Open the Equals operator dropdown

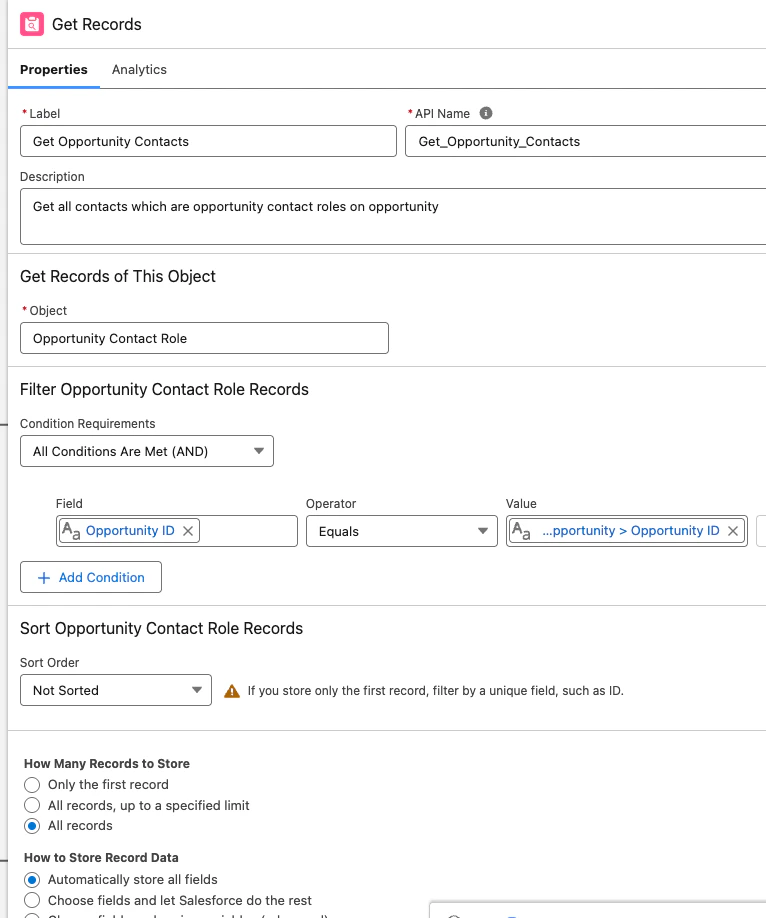coord(402,531)
